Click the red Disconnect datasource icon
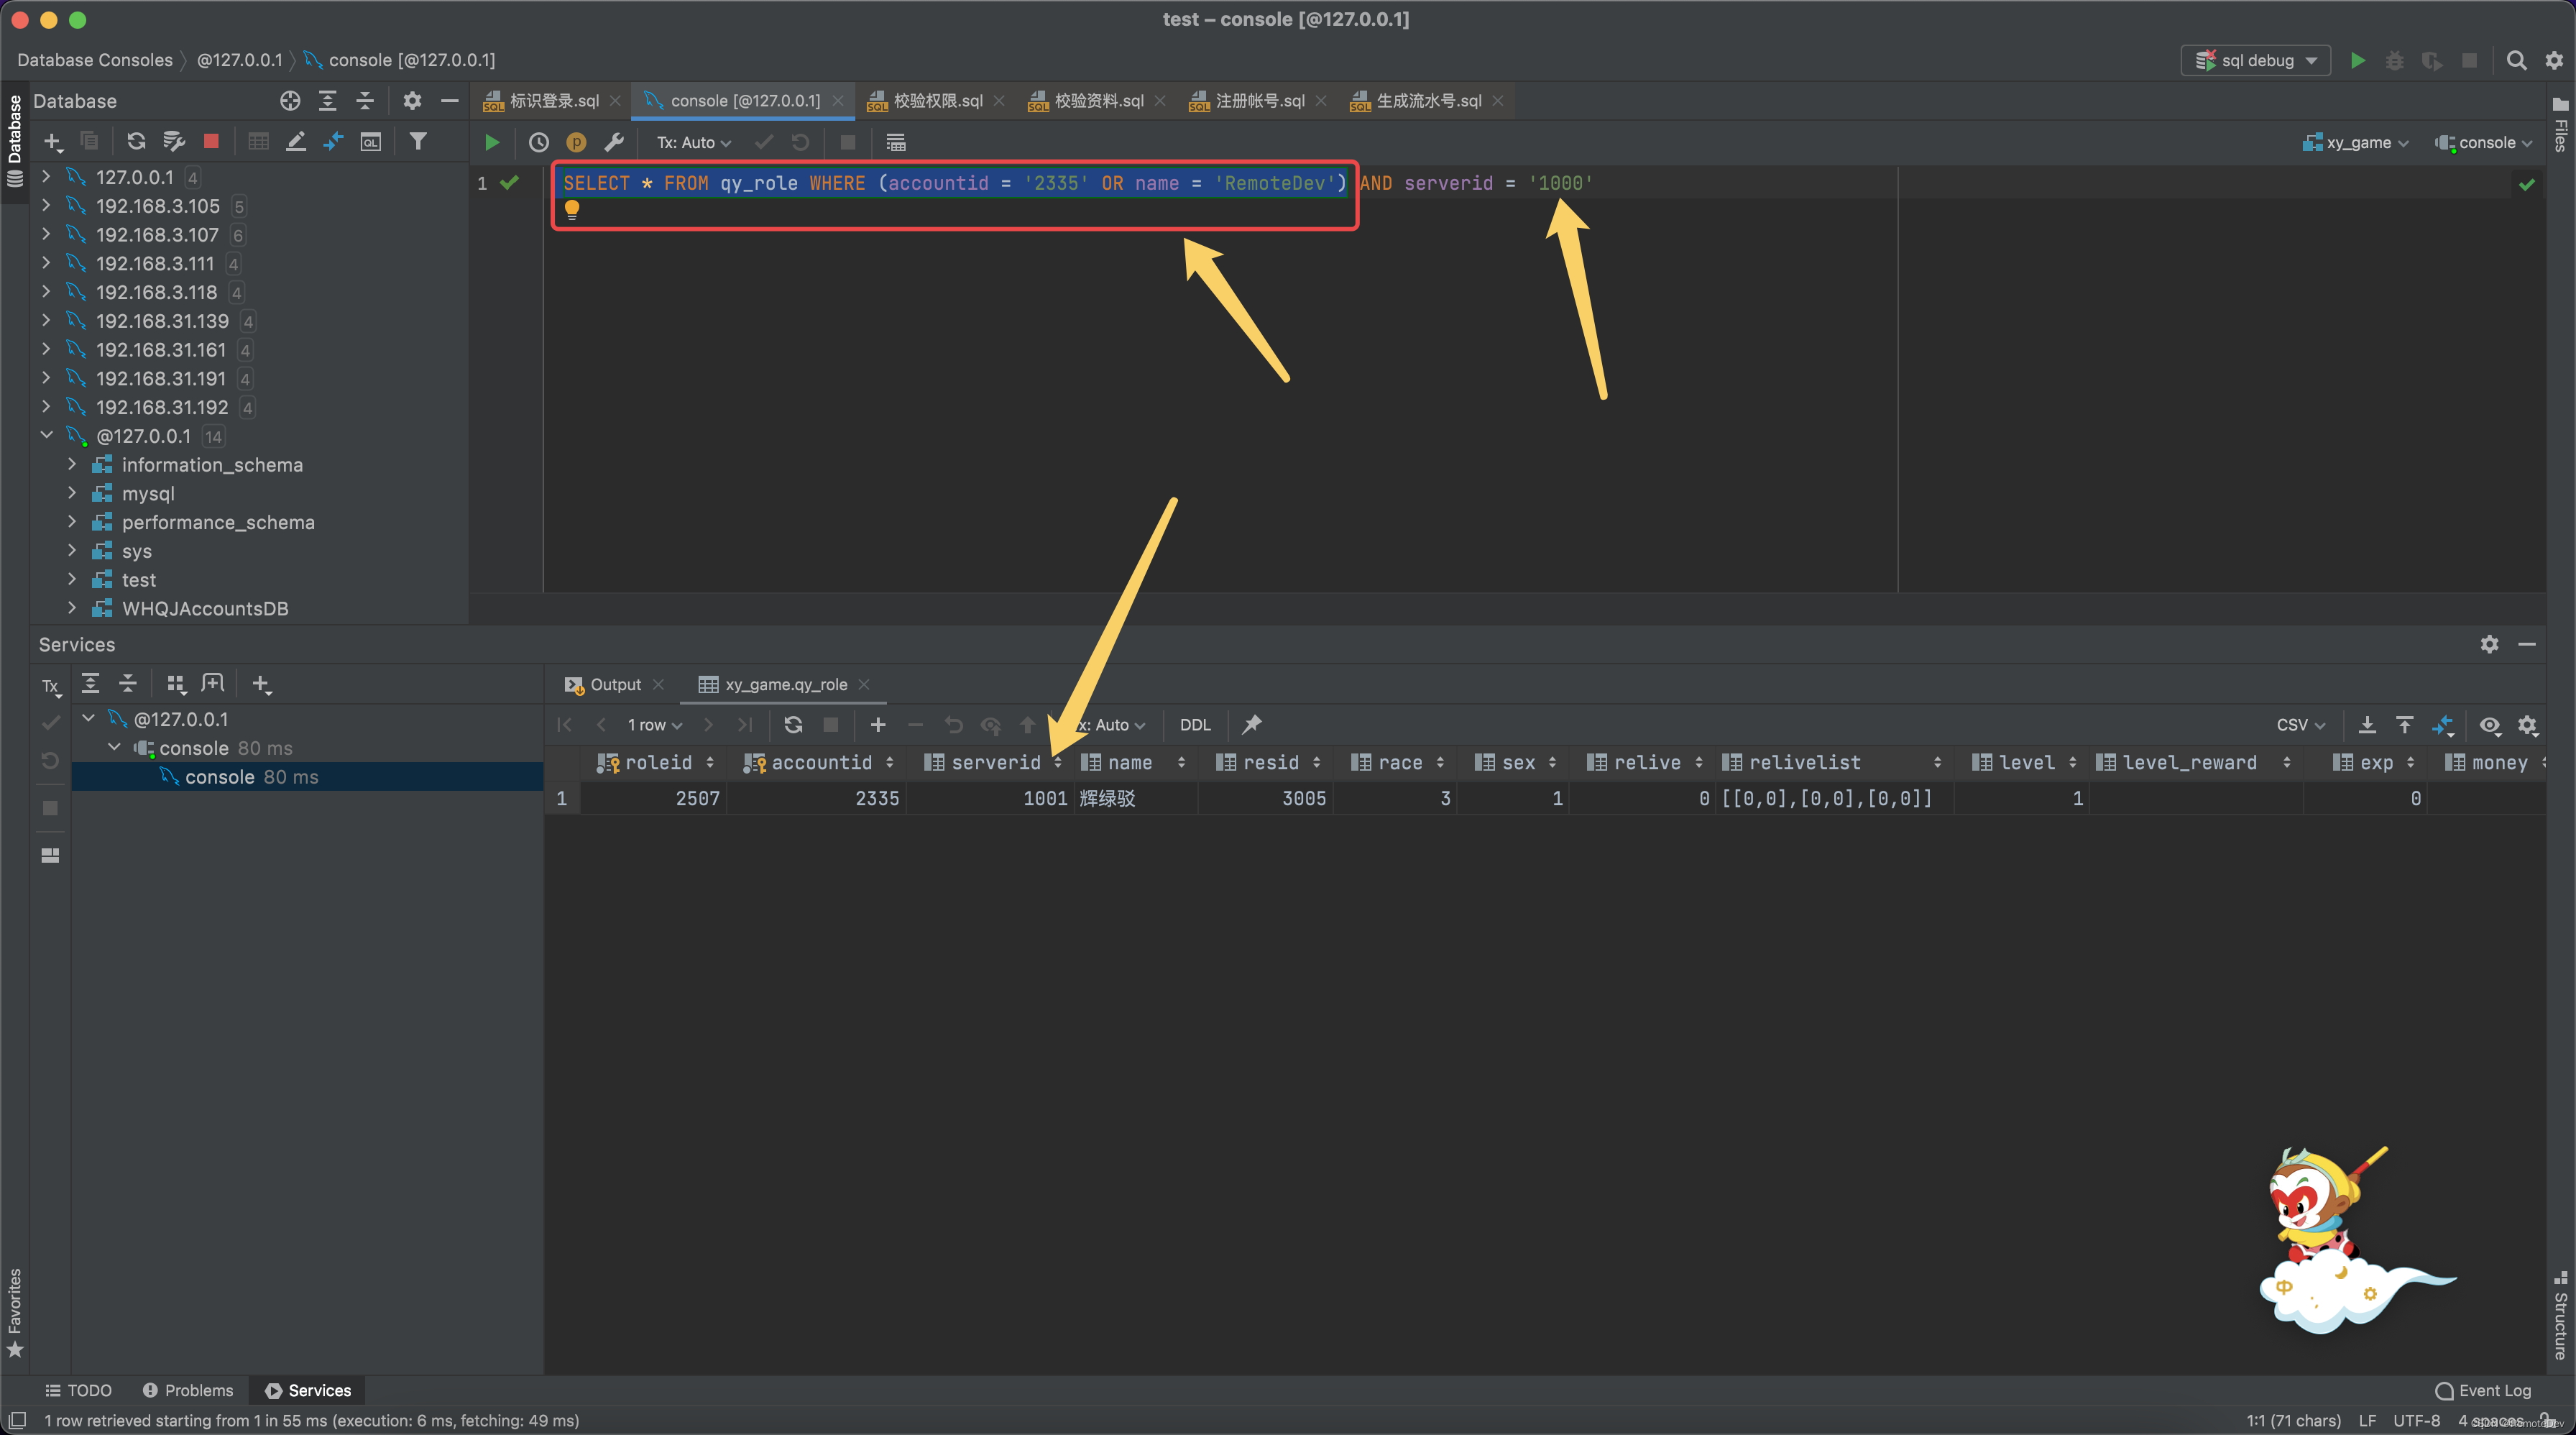Screen dimensions: 2576x1435 point(211,141)
